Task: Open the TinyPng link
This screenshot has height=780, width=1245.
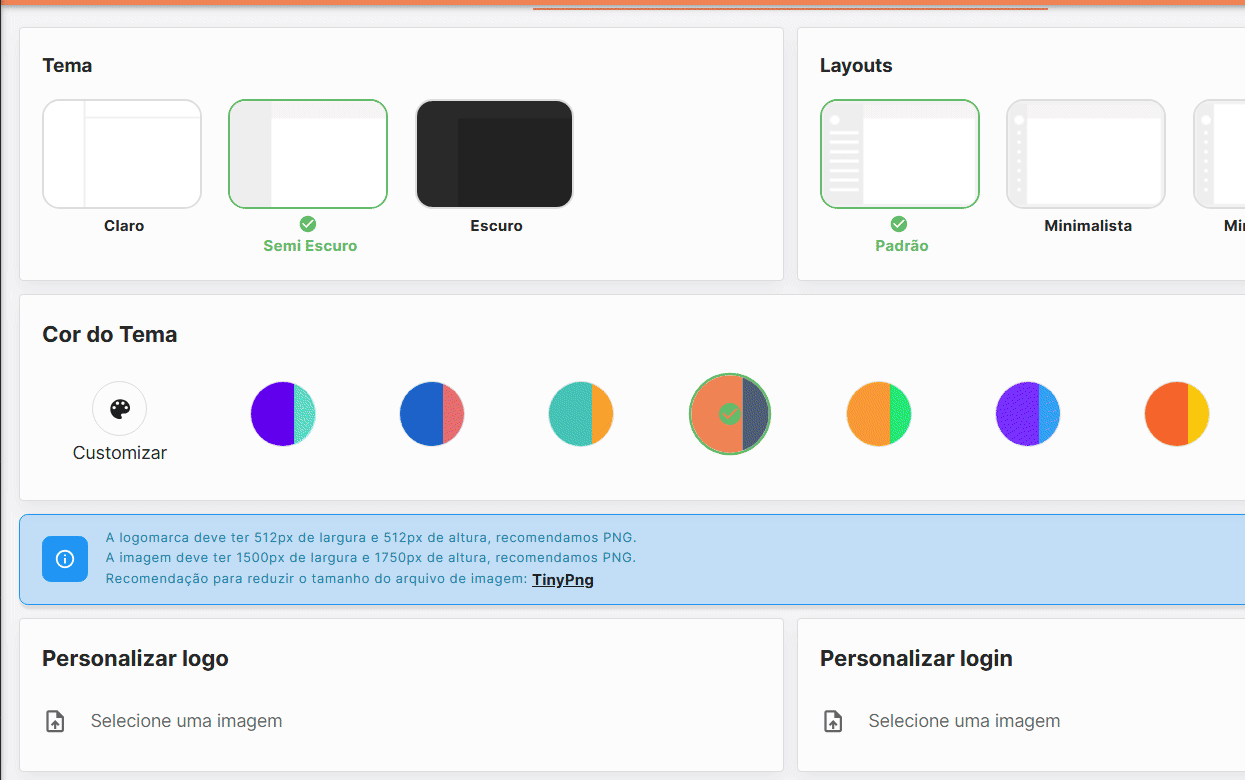Action: click(x=563, y=579)
